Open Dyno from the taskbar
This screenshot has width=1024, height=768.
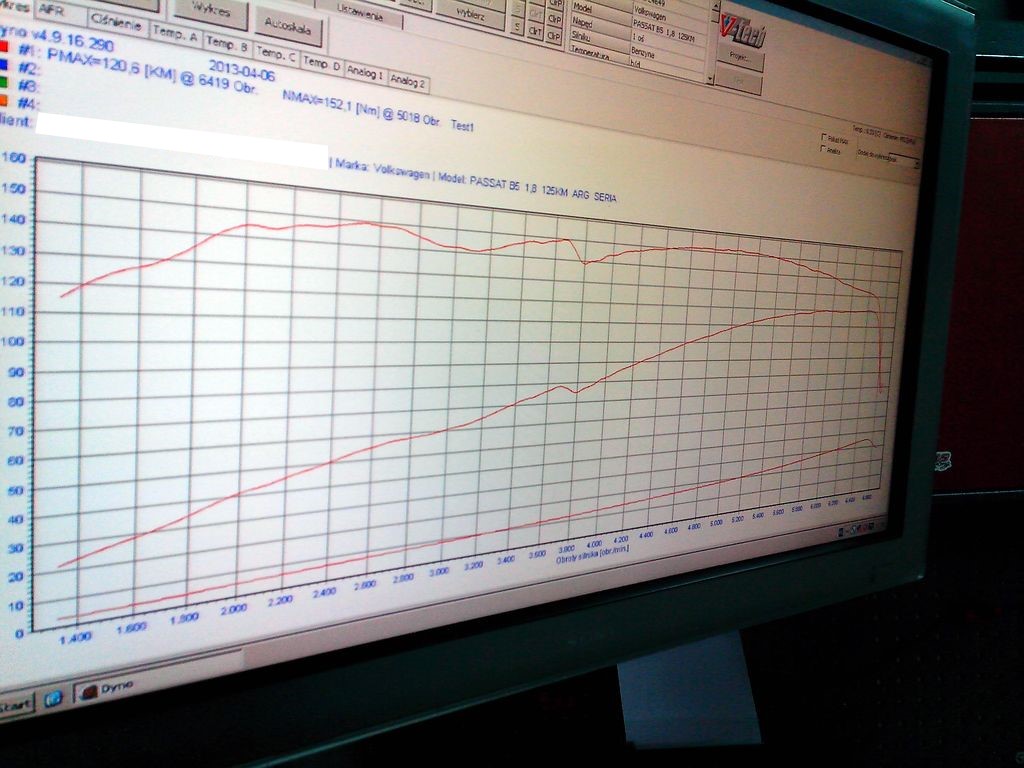(104, 688)
